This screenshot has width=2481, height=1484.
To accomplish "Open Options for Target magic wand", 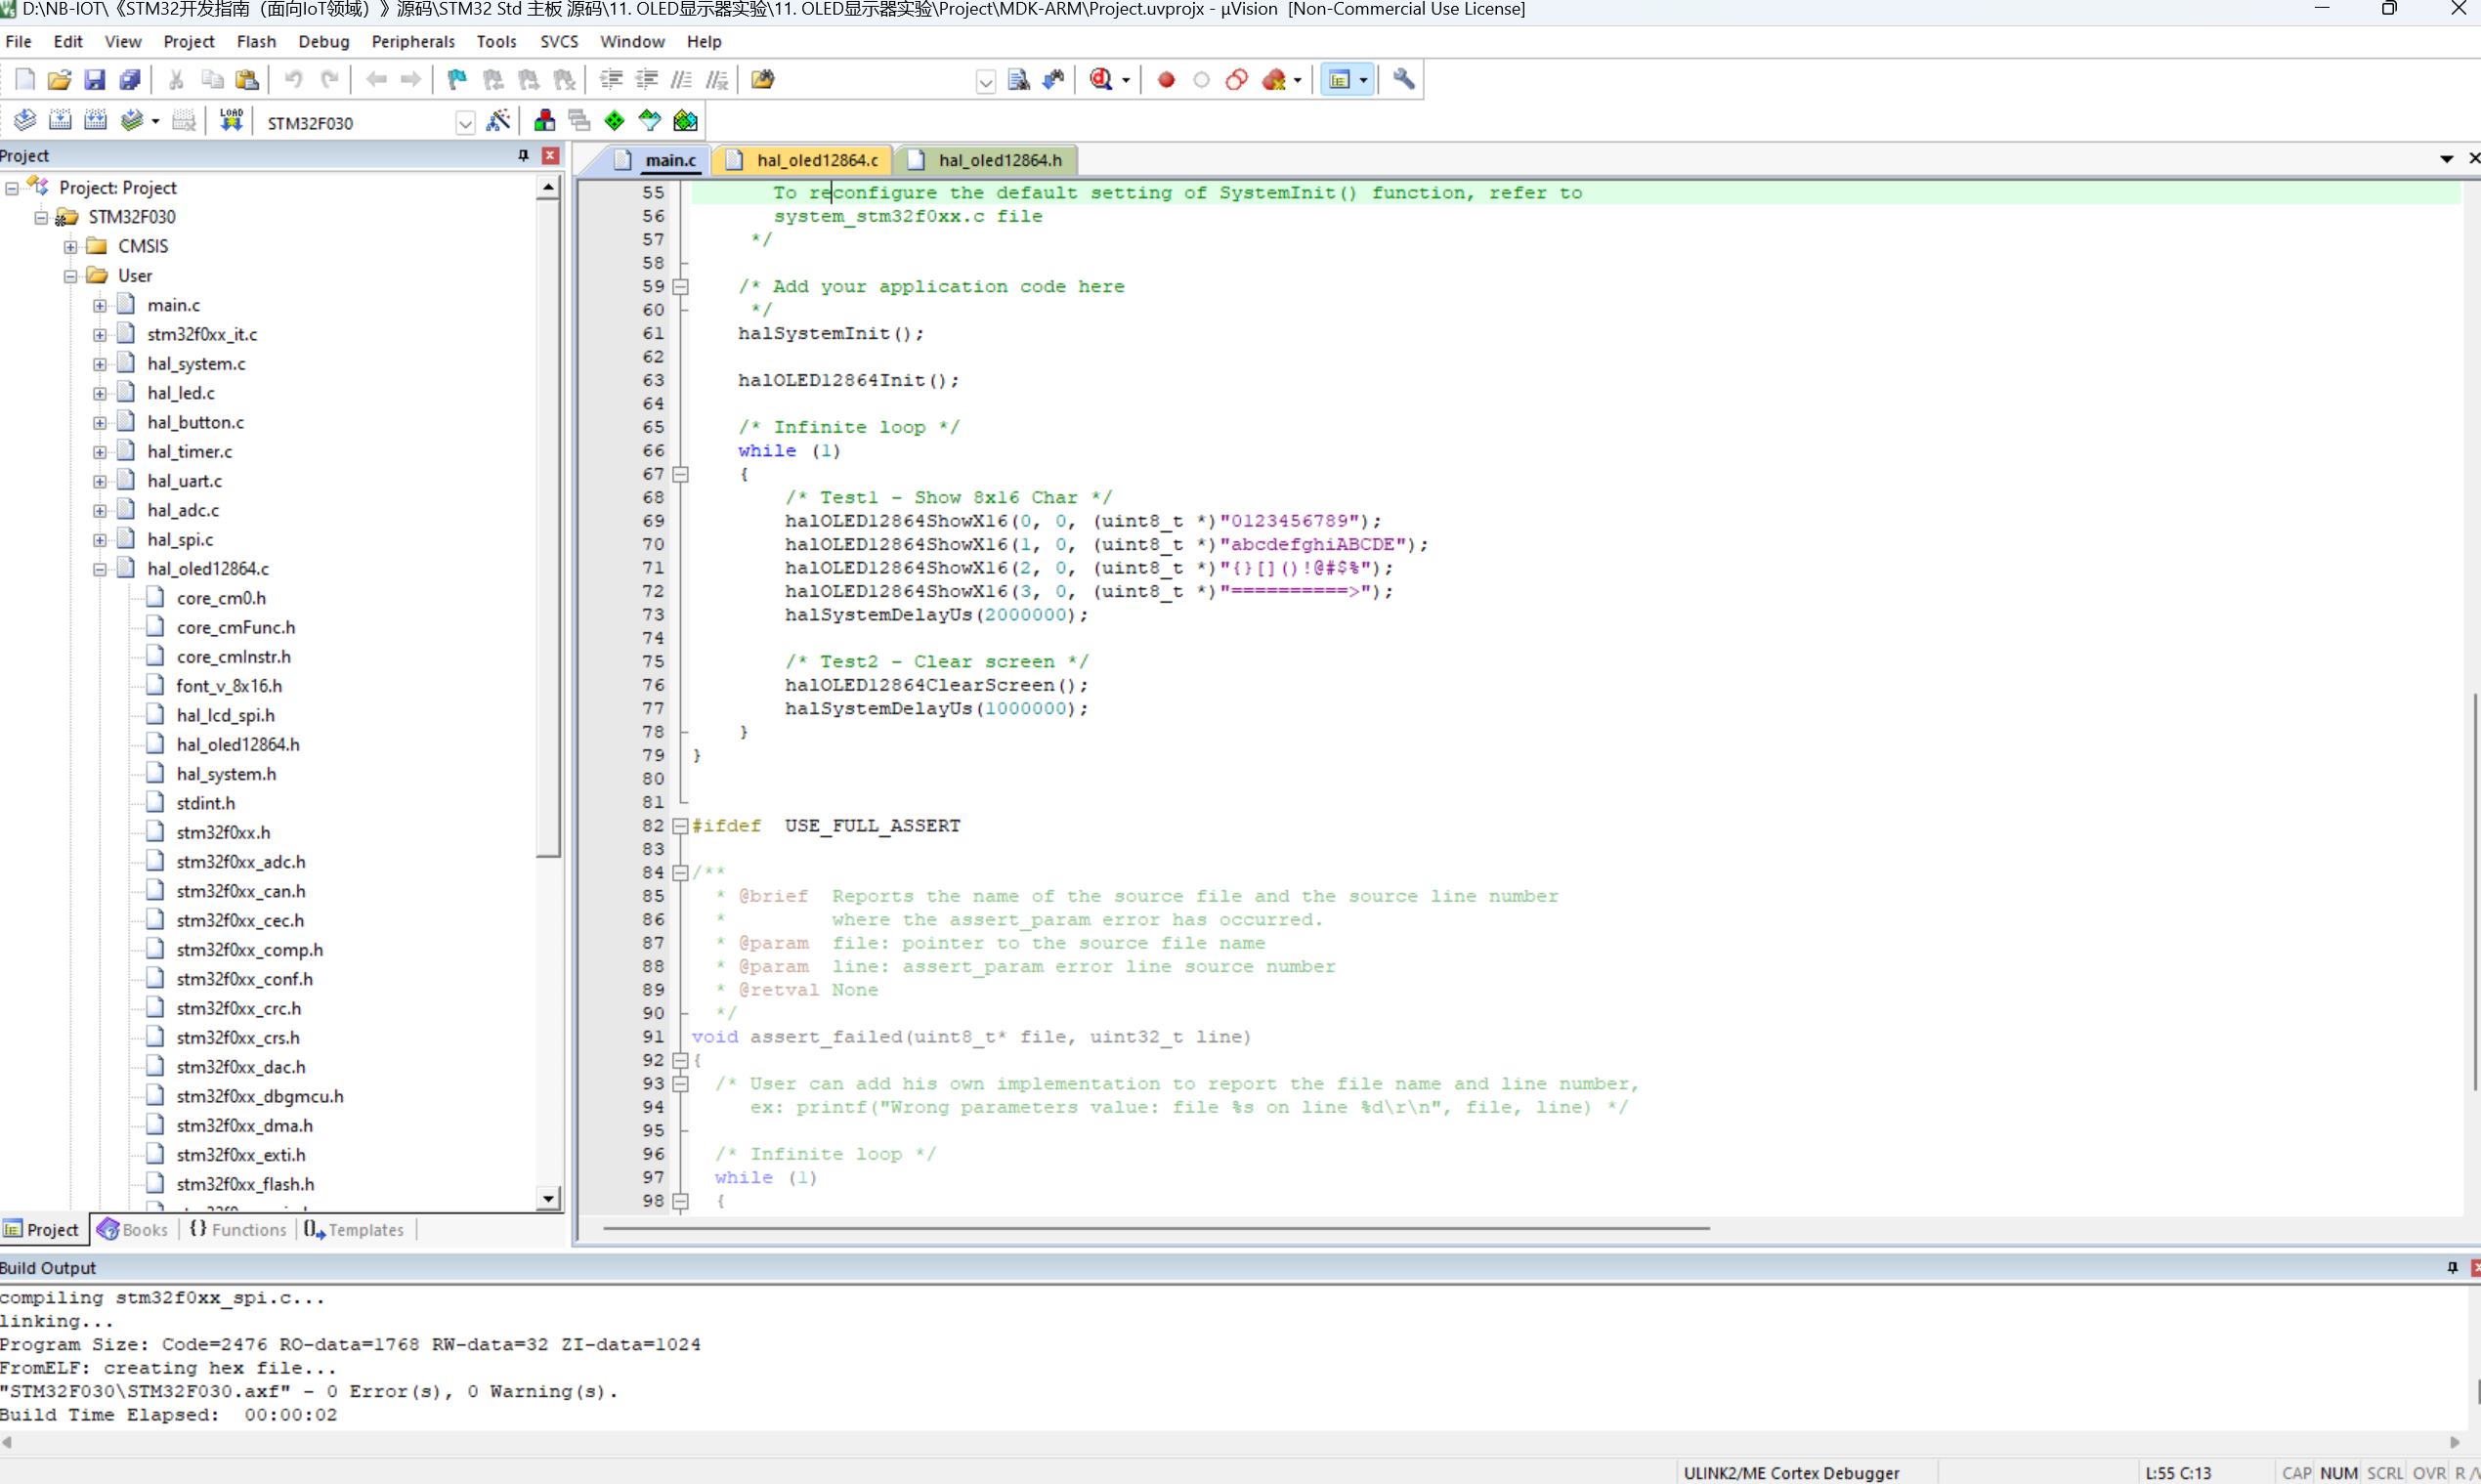I will pyautogui.click(x=498, y=121).
